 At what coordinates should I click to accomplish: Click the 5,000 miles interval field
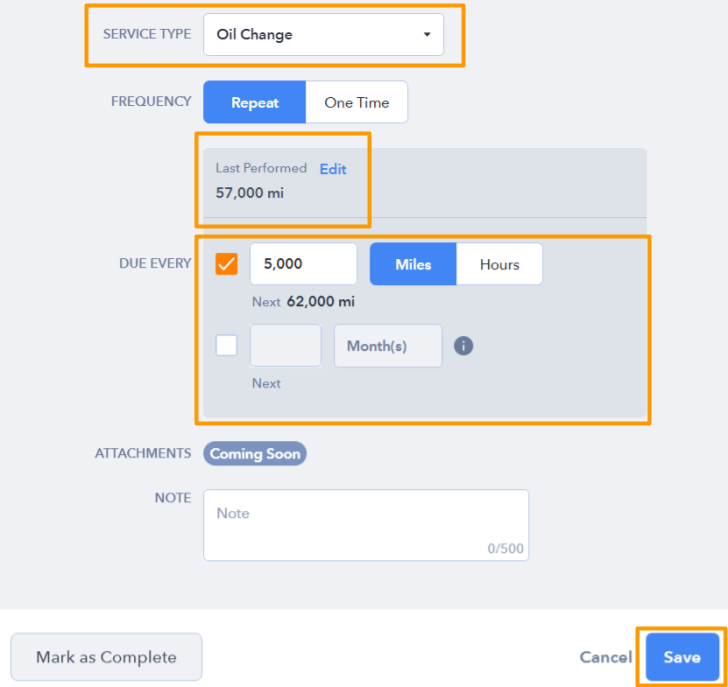[304, 264]
